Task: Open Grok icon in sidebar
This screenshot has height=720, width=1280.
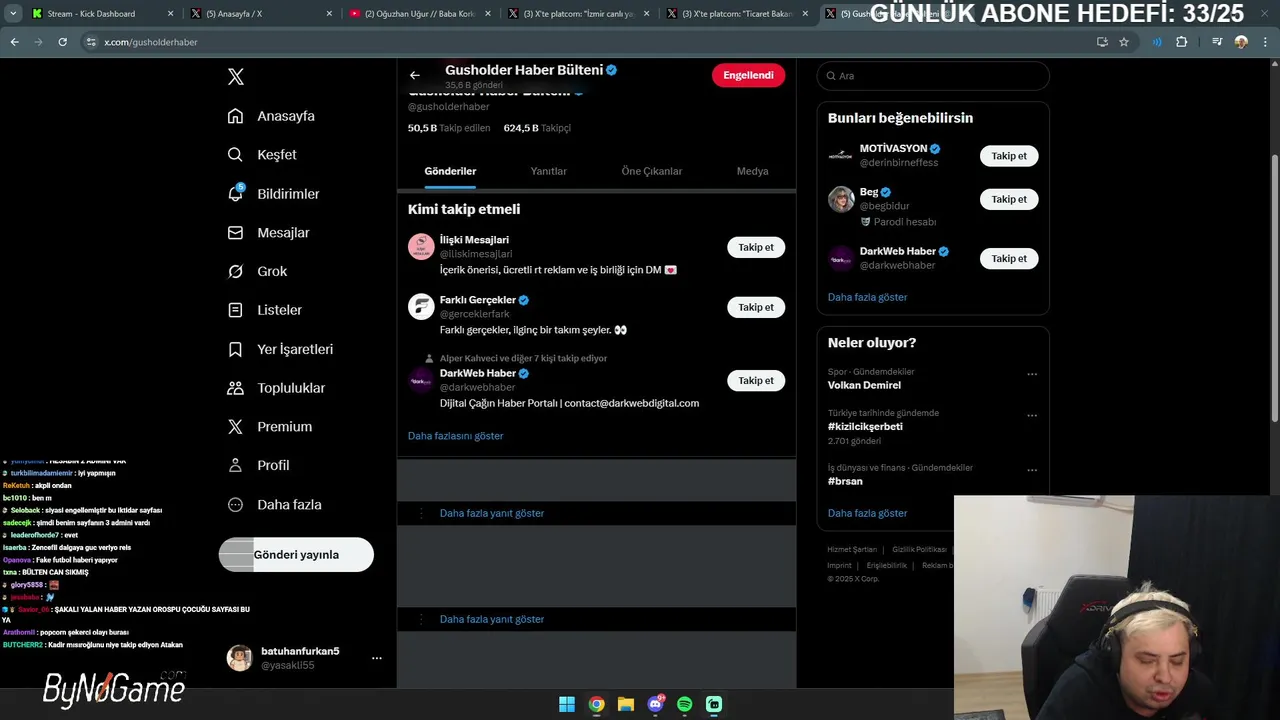Action: click(235, 271)
